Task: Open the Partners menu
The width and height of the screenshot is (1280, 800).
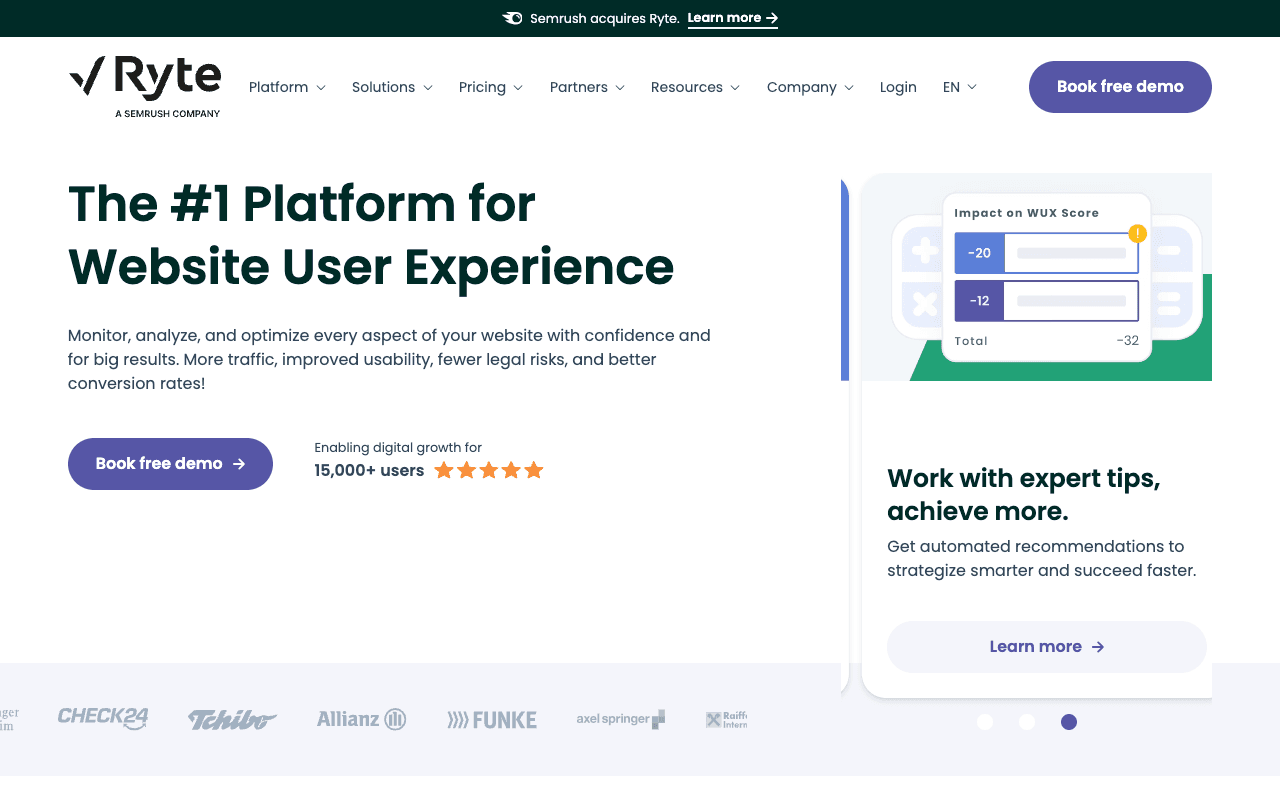Action: tap(578, 87)
